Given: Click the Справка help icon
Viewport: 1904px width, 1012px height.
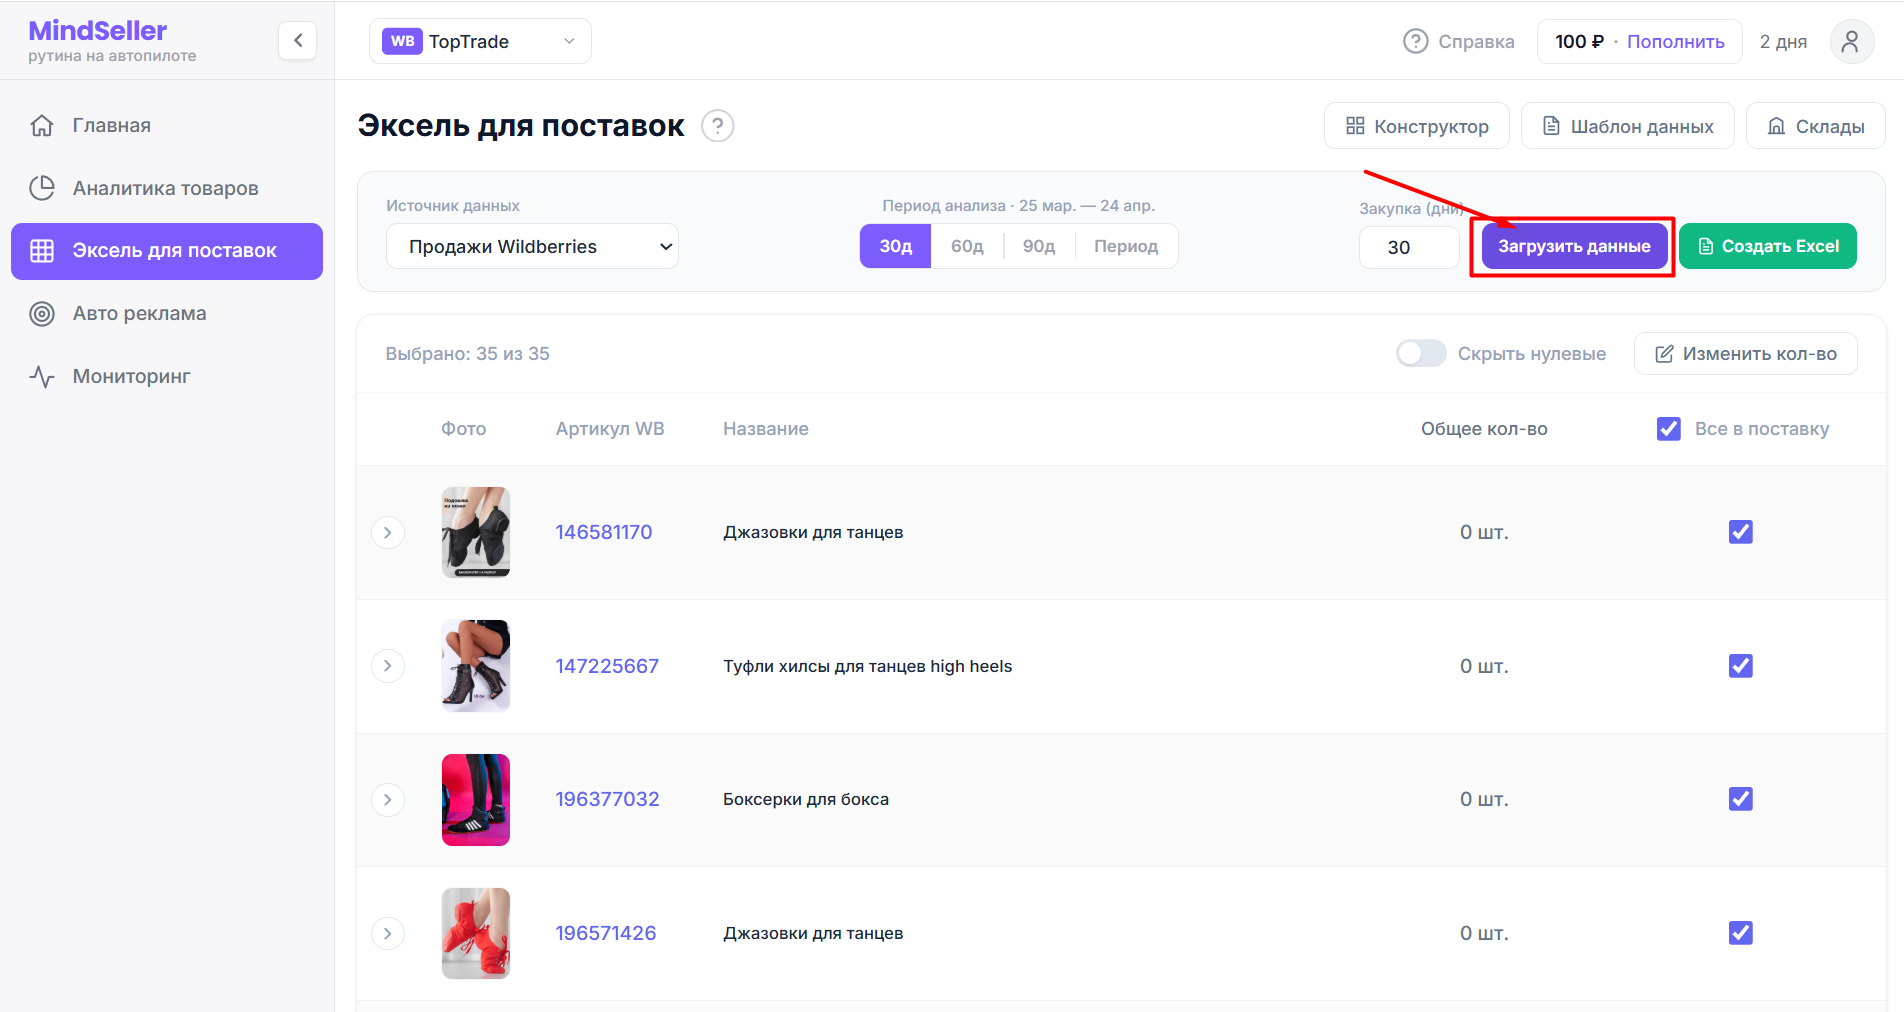Looking at the screenshot, I should (1415, 41).
